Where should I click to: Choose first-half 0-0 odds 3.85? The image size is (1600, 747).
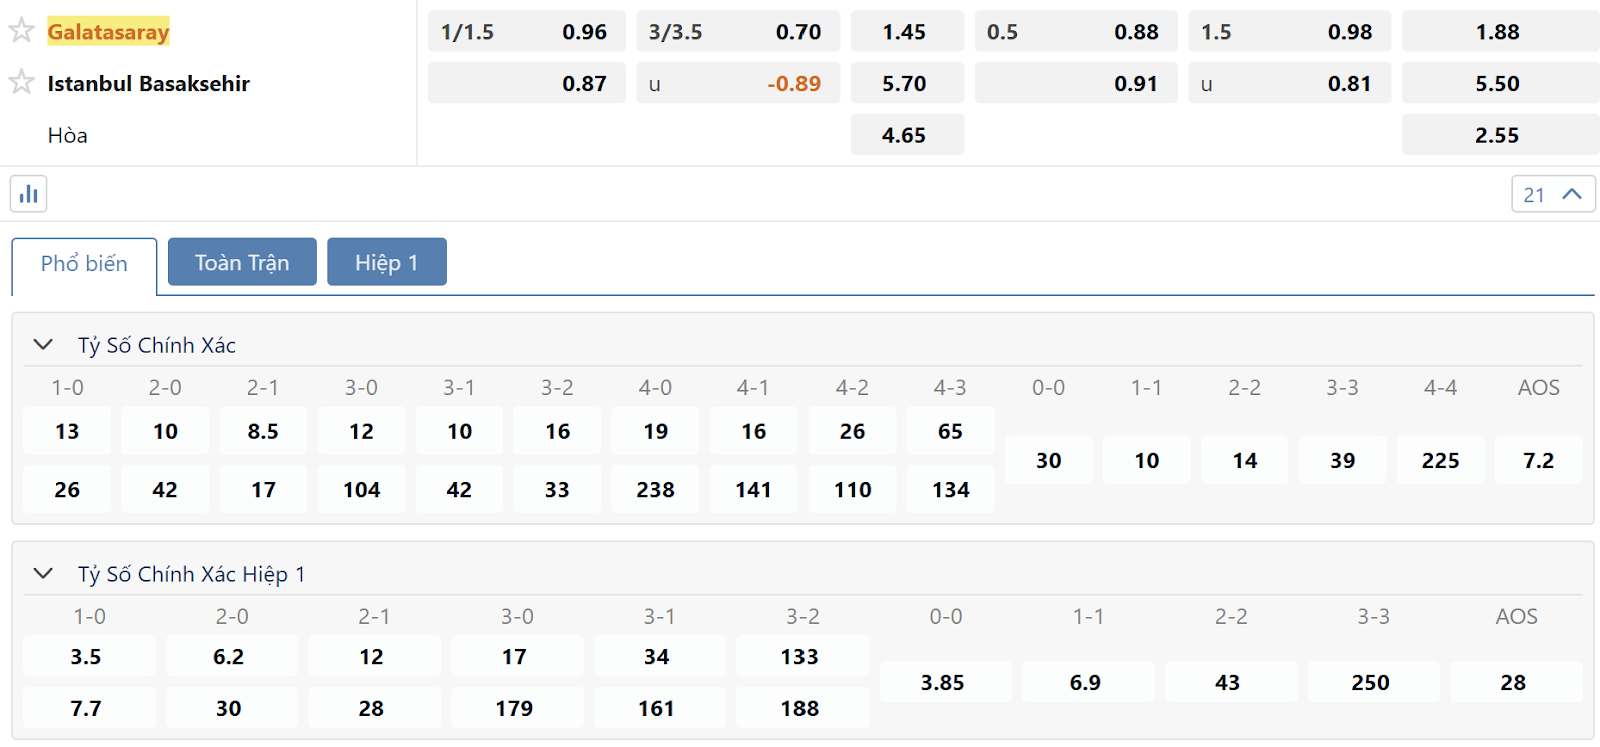pos(945,682)
